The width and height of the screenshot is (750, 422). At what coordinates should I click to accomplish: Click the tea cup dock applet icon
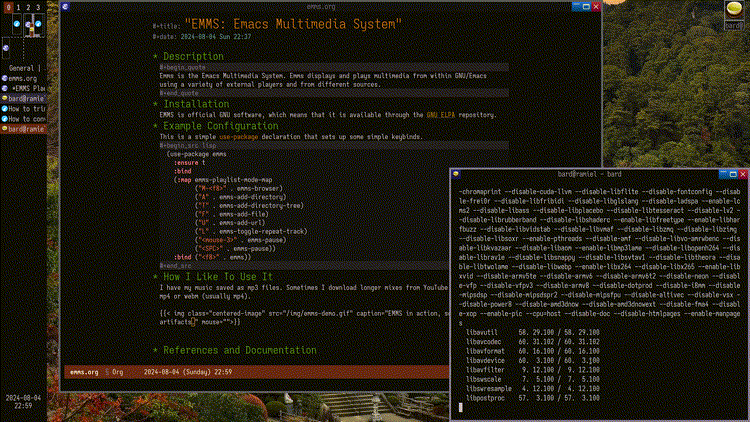tap(734, 9)
